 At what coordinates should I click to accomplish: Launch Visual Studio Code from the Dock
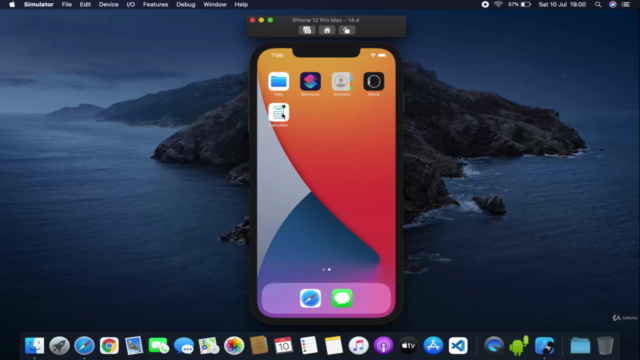click(458, 346)
